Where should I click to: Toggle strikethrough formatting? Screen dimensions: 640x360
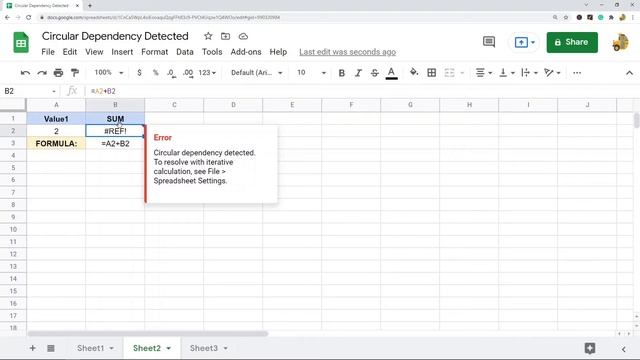click(374, 73)
